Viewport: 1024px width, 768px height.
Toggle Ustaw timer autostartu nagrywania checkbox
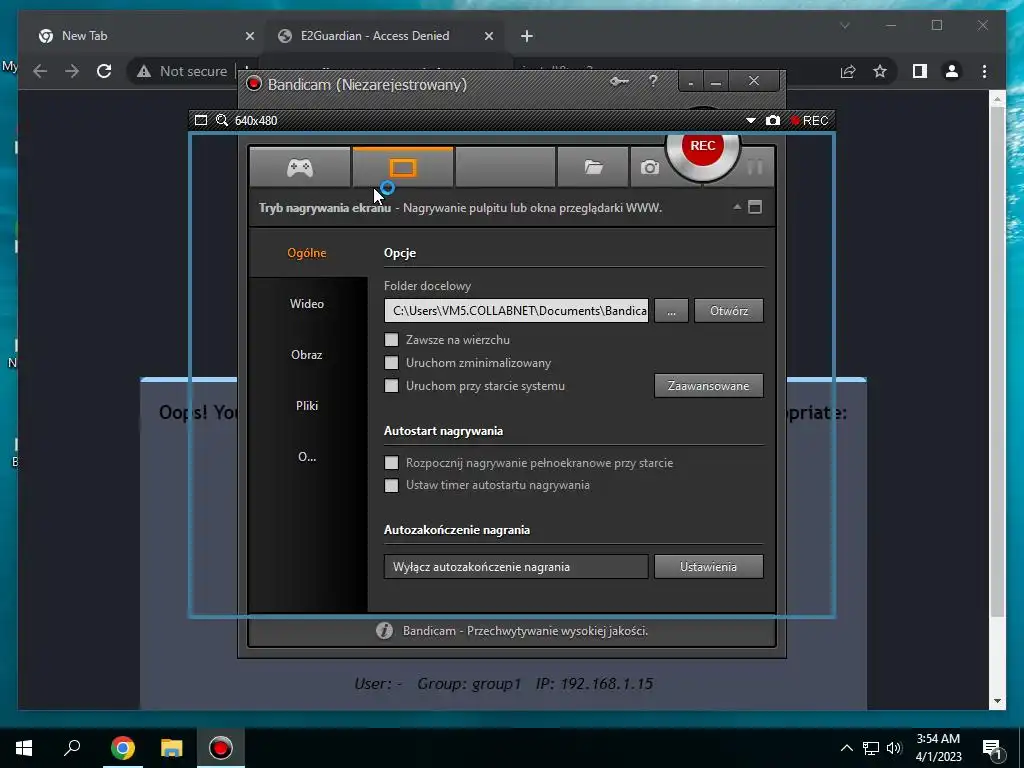click(391, 485)
